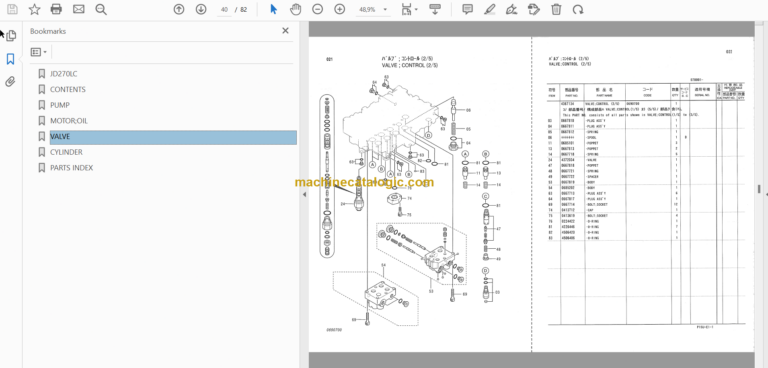Image resolution: width=768 pixels, height=368 pixels.
Task: Select the highlighted VALVE bookmark
Action: [x=173, y=137]
